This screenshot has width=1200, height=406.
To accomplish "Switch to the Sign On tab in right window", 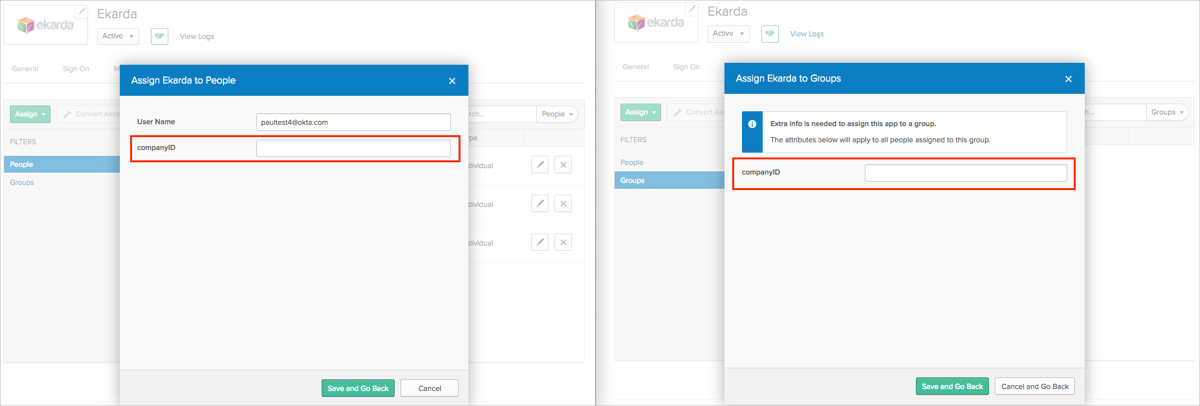I will [686, 67].
